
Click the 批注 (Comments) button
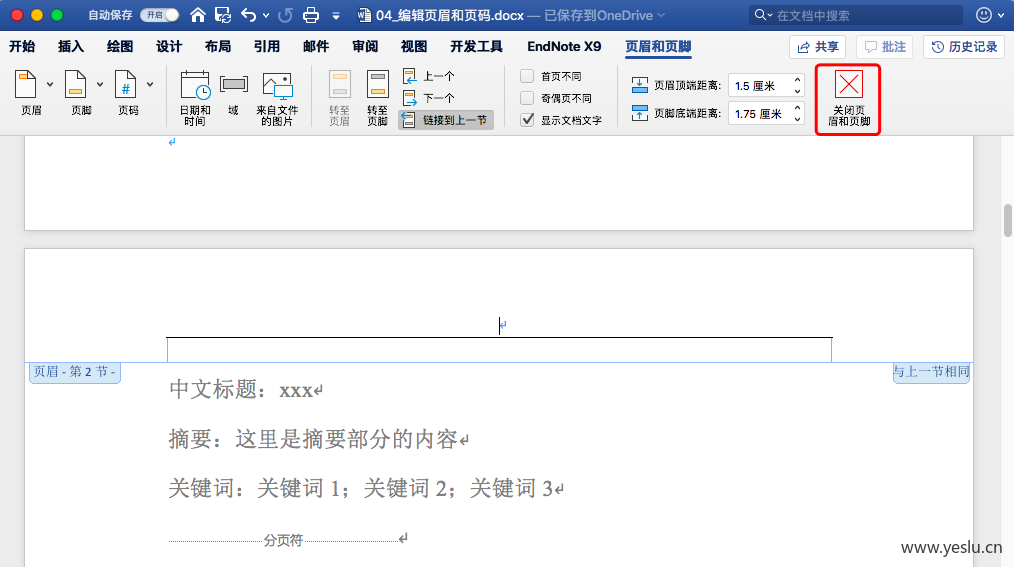885,47
